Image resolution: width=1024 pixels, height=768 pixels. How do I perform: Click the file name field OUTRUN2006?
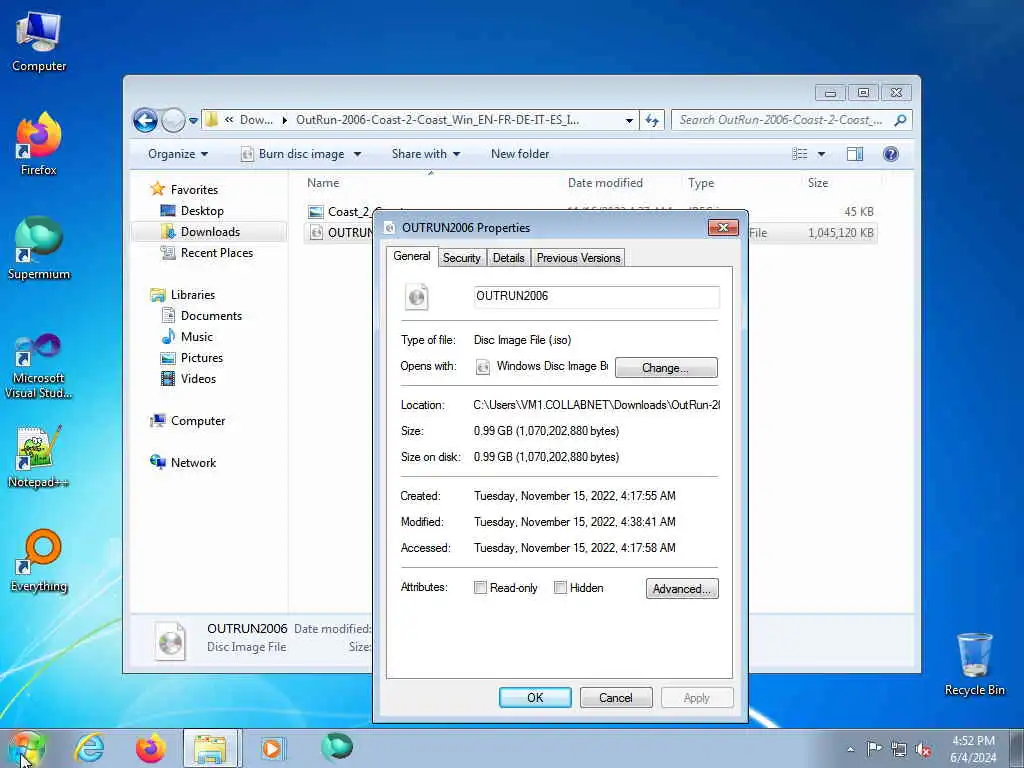(596, 296)
